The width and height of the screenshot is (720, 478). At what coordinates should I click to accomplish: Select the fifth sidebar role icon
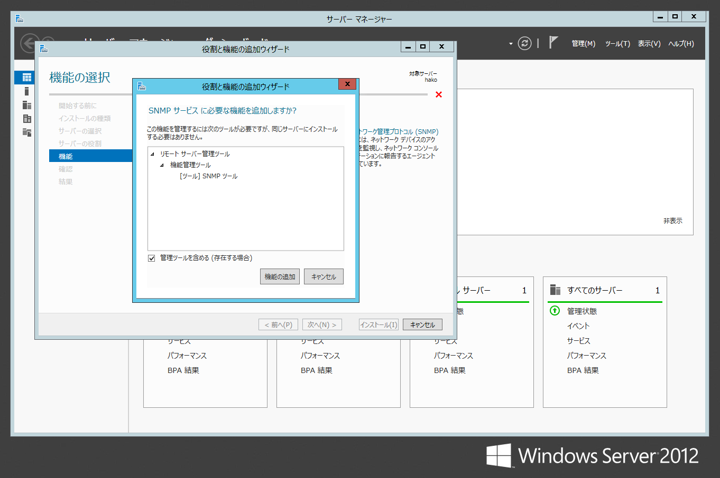(27, 132)
